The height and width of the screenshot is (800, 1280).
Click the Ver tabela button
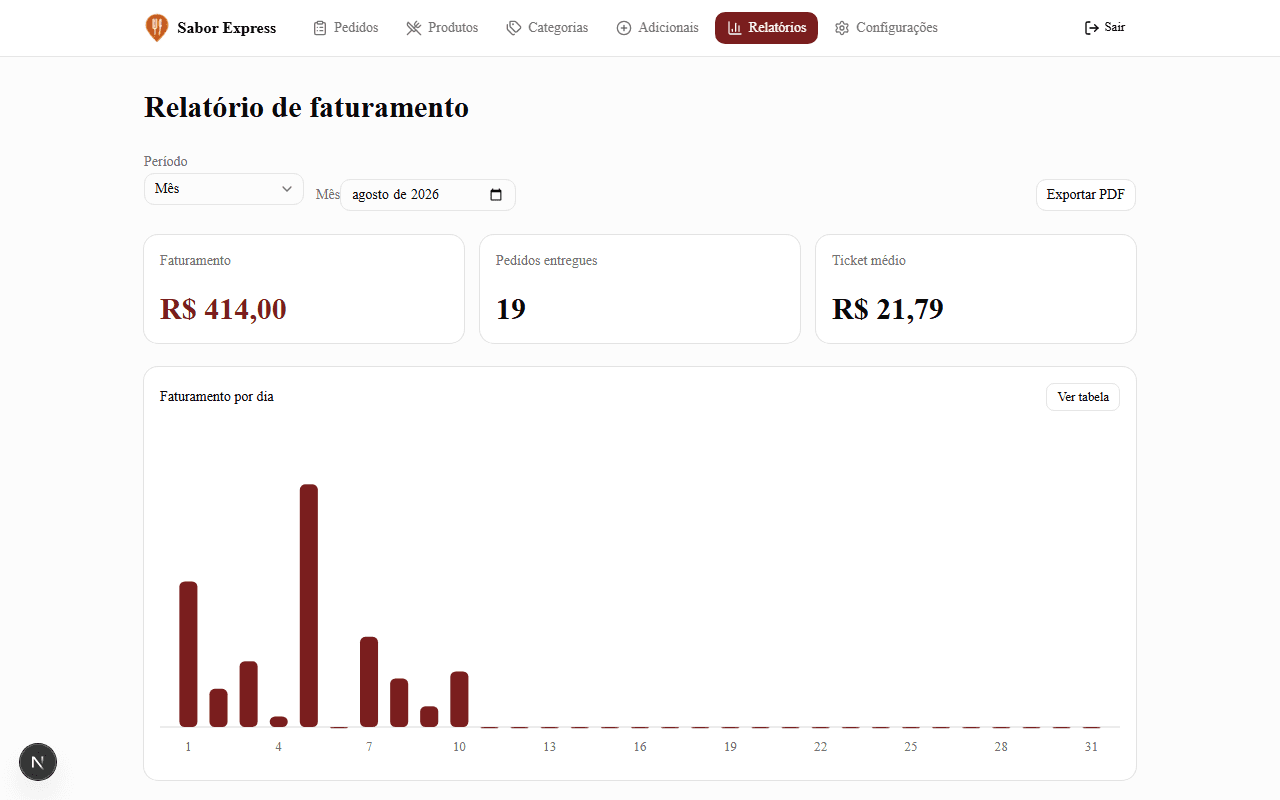(x=1083, y=397)
